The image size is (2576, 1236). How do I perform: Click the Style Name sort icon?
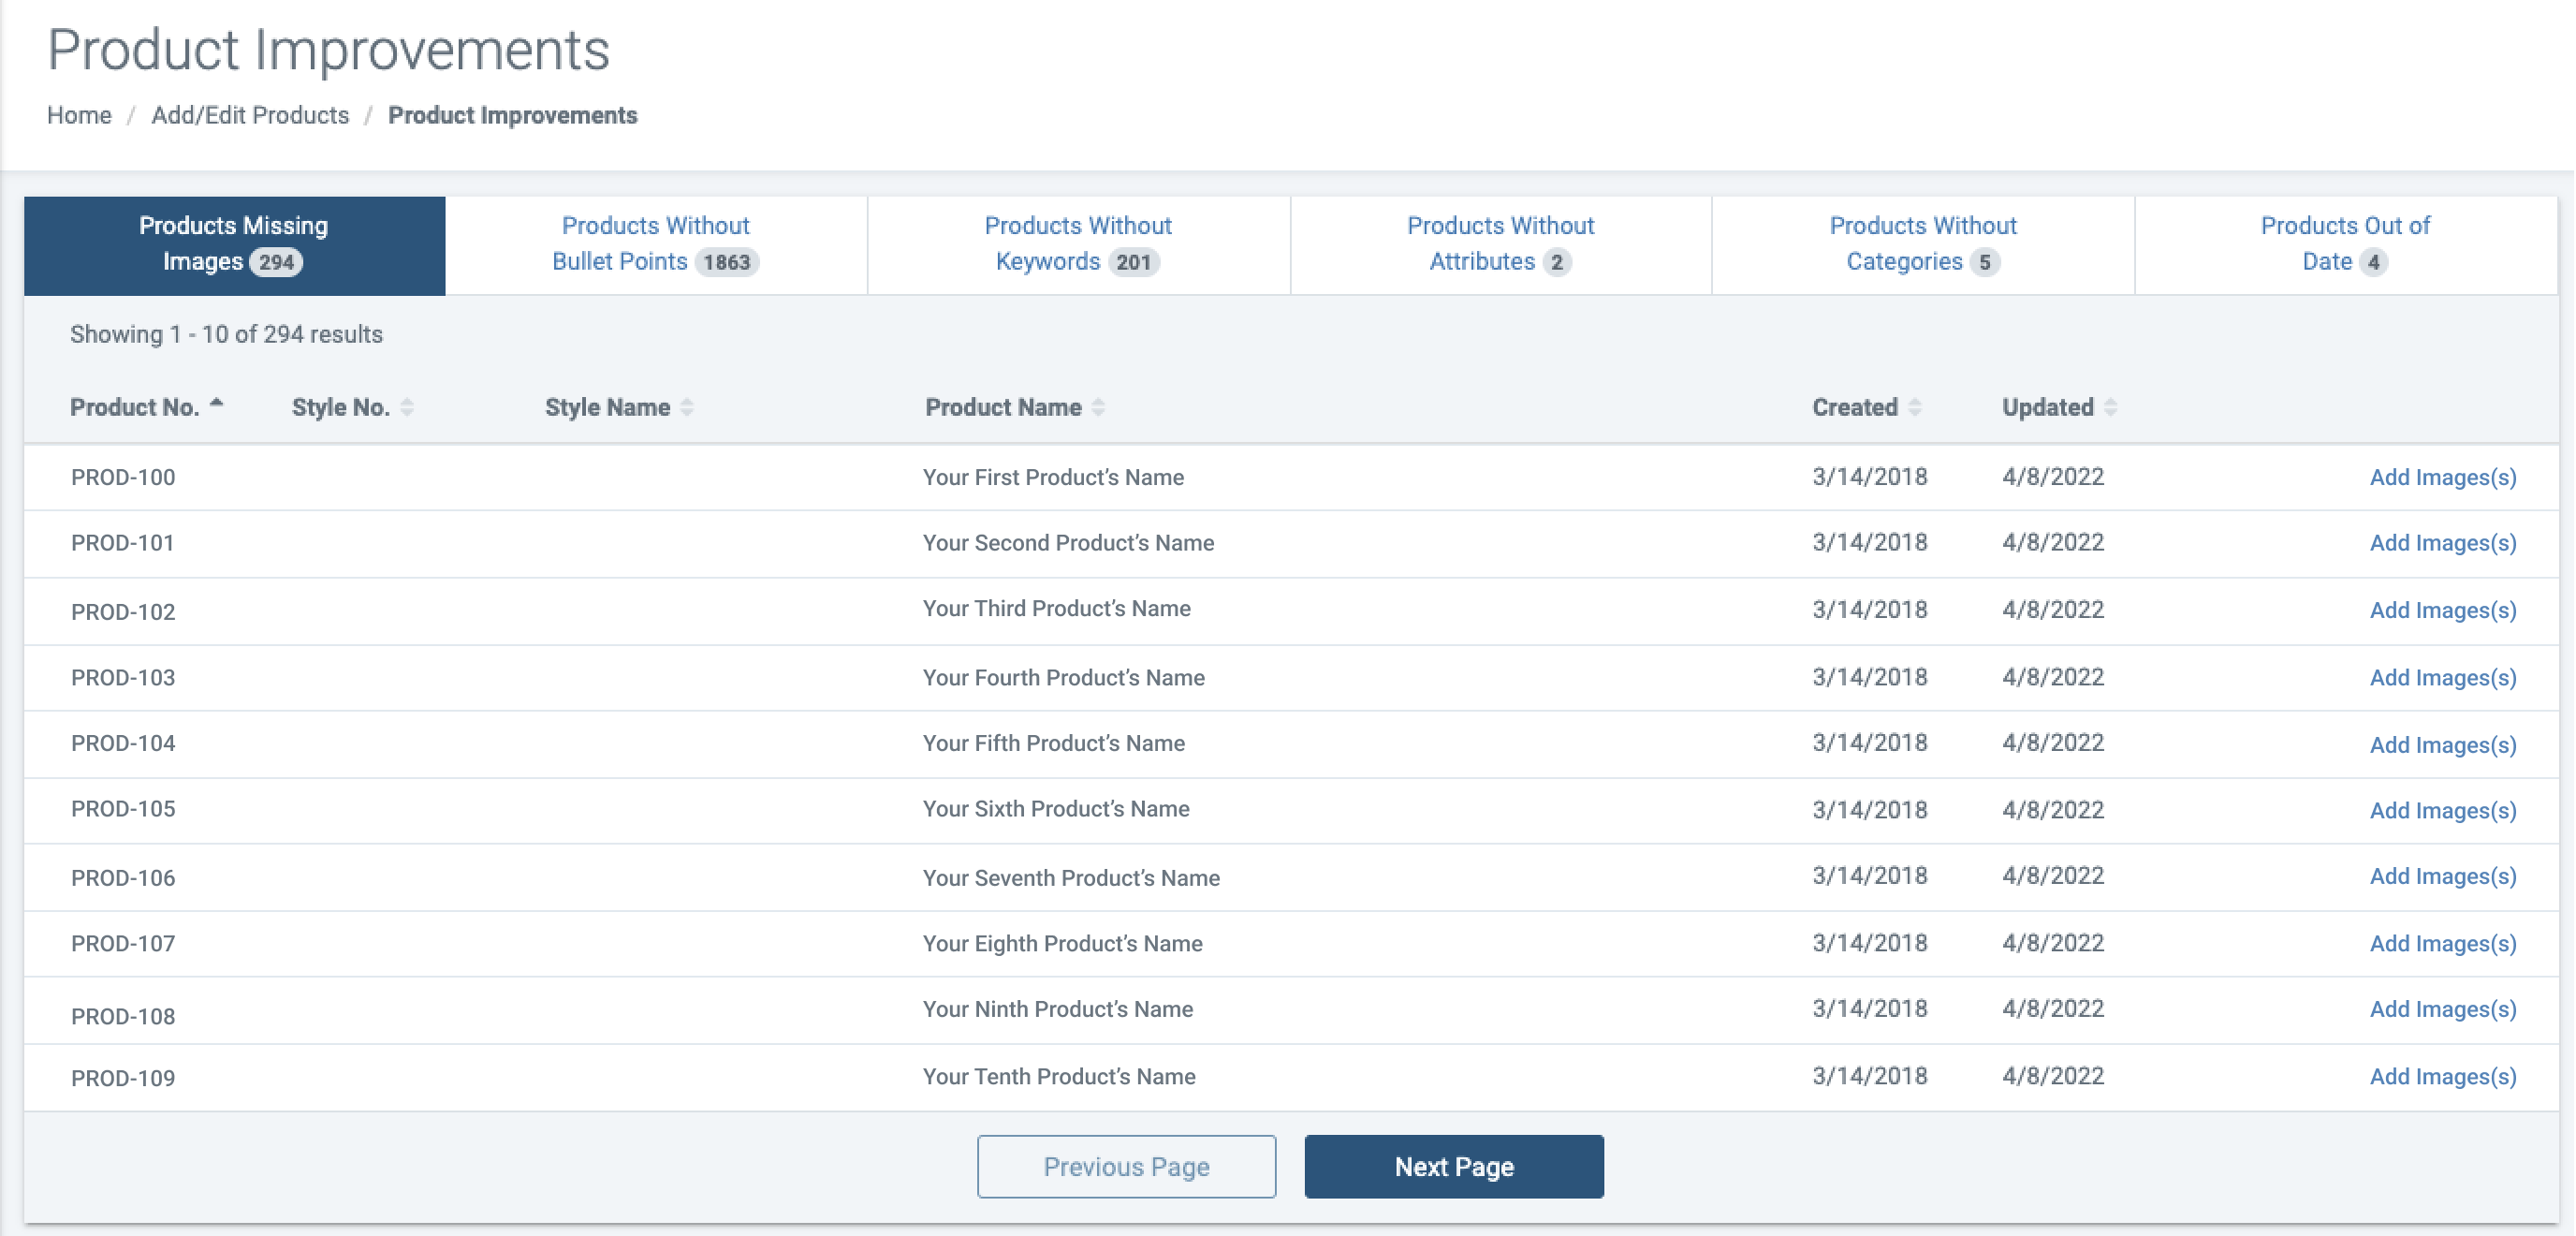click(687, 407)
